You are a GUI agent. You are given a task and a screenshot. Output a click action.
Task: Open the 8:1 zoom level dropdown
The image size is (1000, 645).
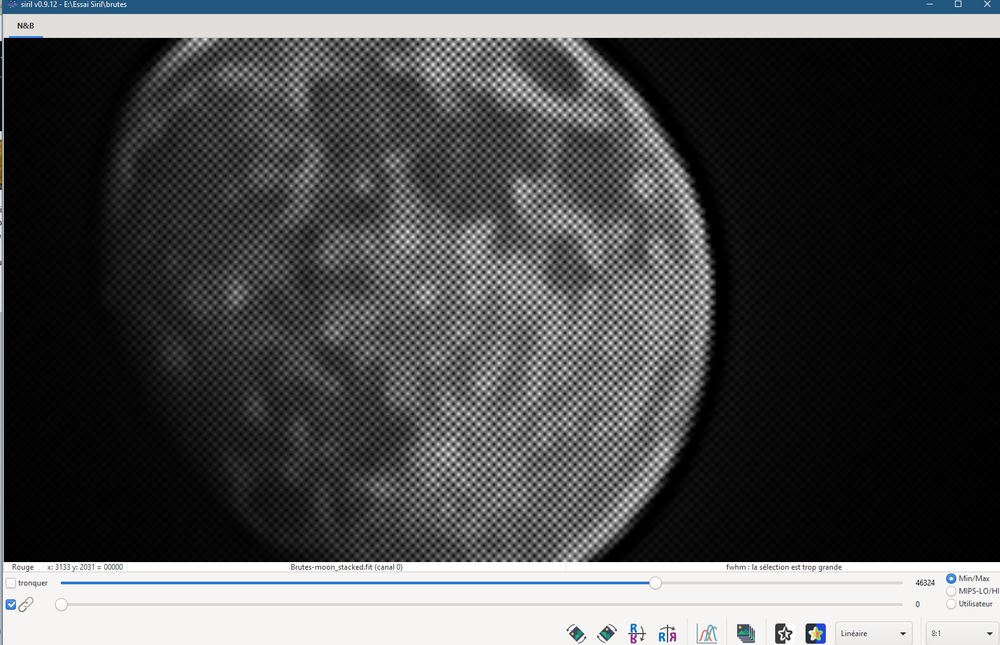click(x=962, y=634)
